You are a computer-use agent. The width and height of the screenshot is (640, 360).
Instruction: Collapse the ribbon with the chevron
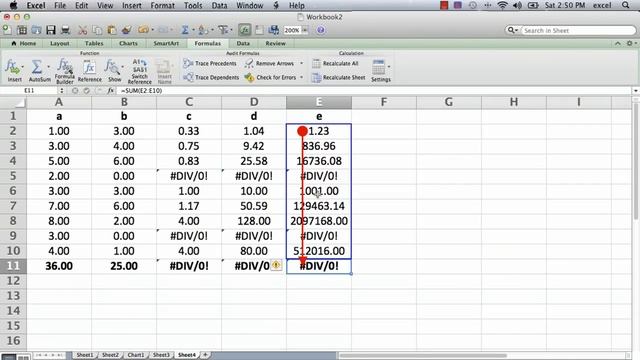coord(618,43)
